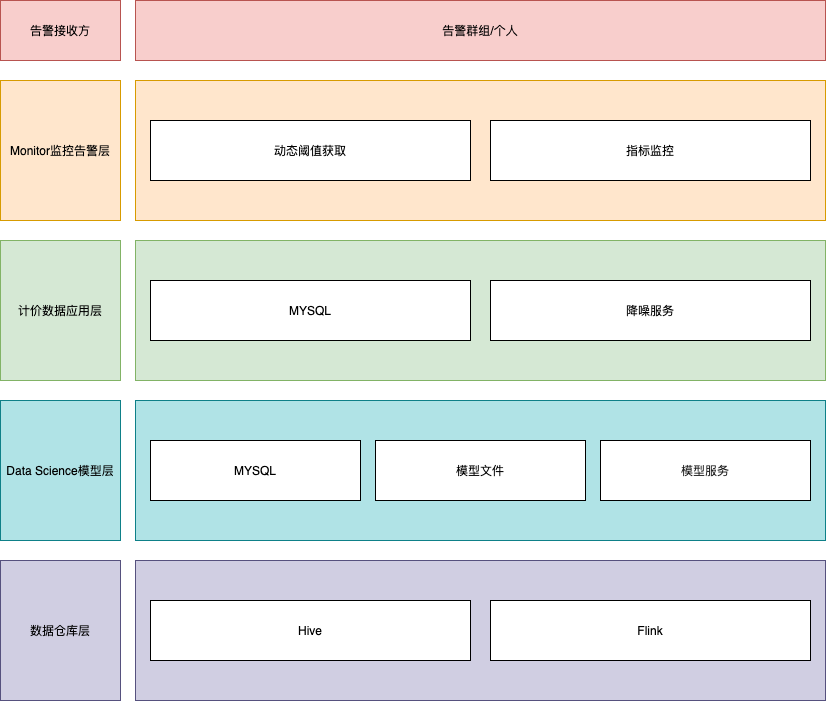Click the MYSQL box in the Data Science模型层 layer
Screen dimensions: 826x701
tap(255, 470)
